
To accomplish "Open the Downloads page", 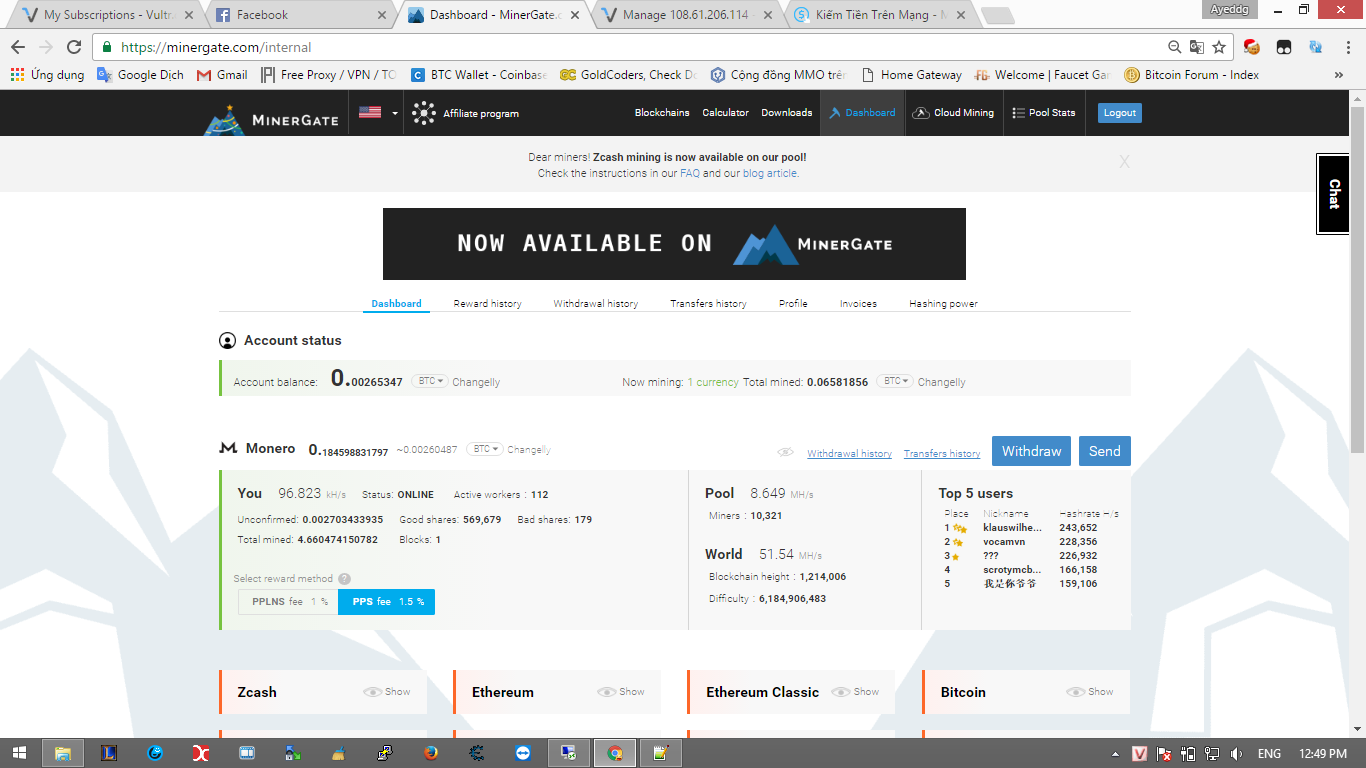I will [786, 113].
